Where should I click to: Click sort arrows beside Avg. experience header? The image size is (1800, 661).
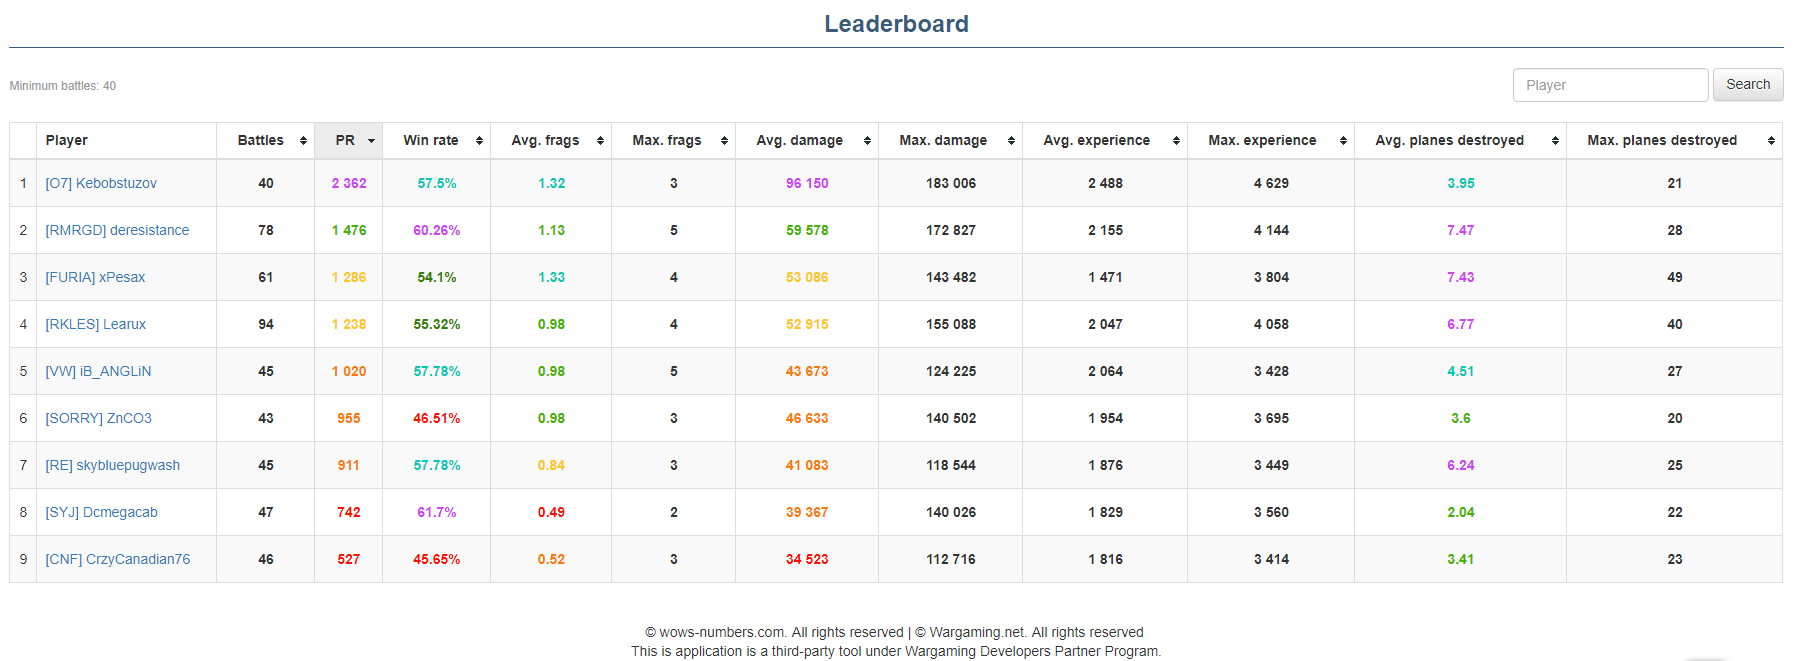point(1176,141)
